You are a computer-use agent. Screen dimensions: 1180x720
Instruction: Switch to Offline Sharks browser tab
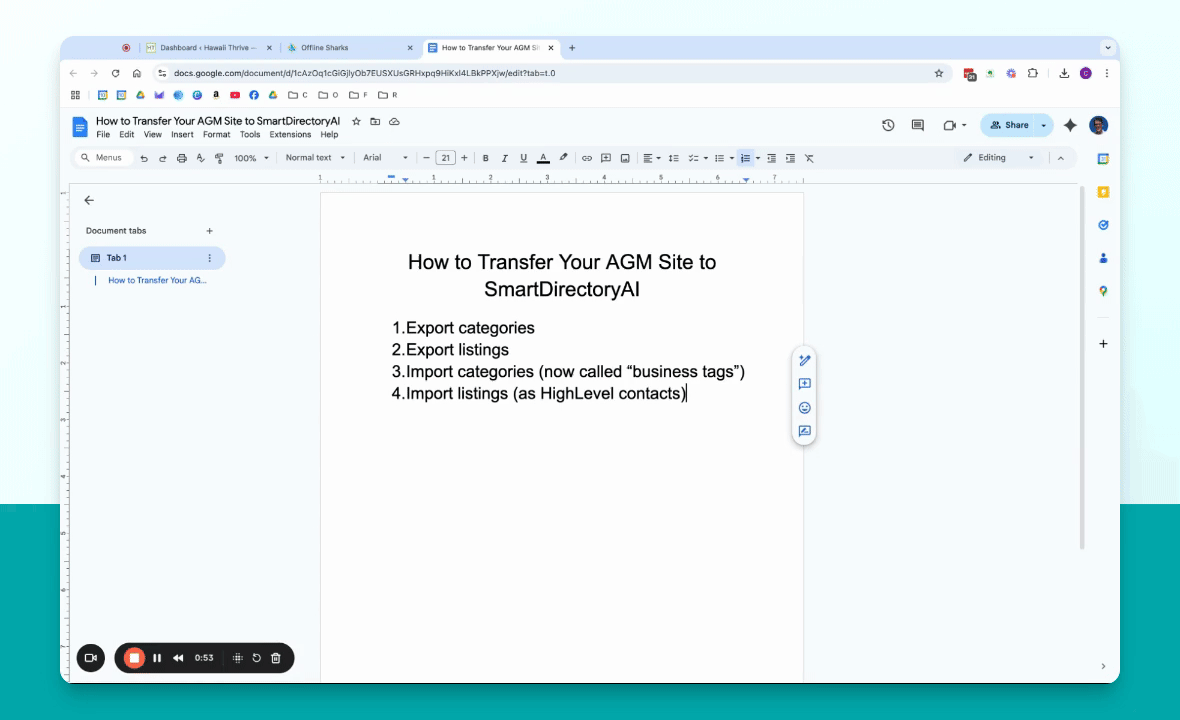click(351, 47)
